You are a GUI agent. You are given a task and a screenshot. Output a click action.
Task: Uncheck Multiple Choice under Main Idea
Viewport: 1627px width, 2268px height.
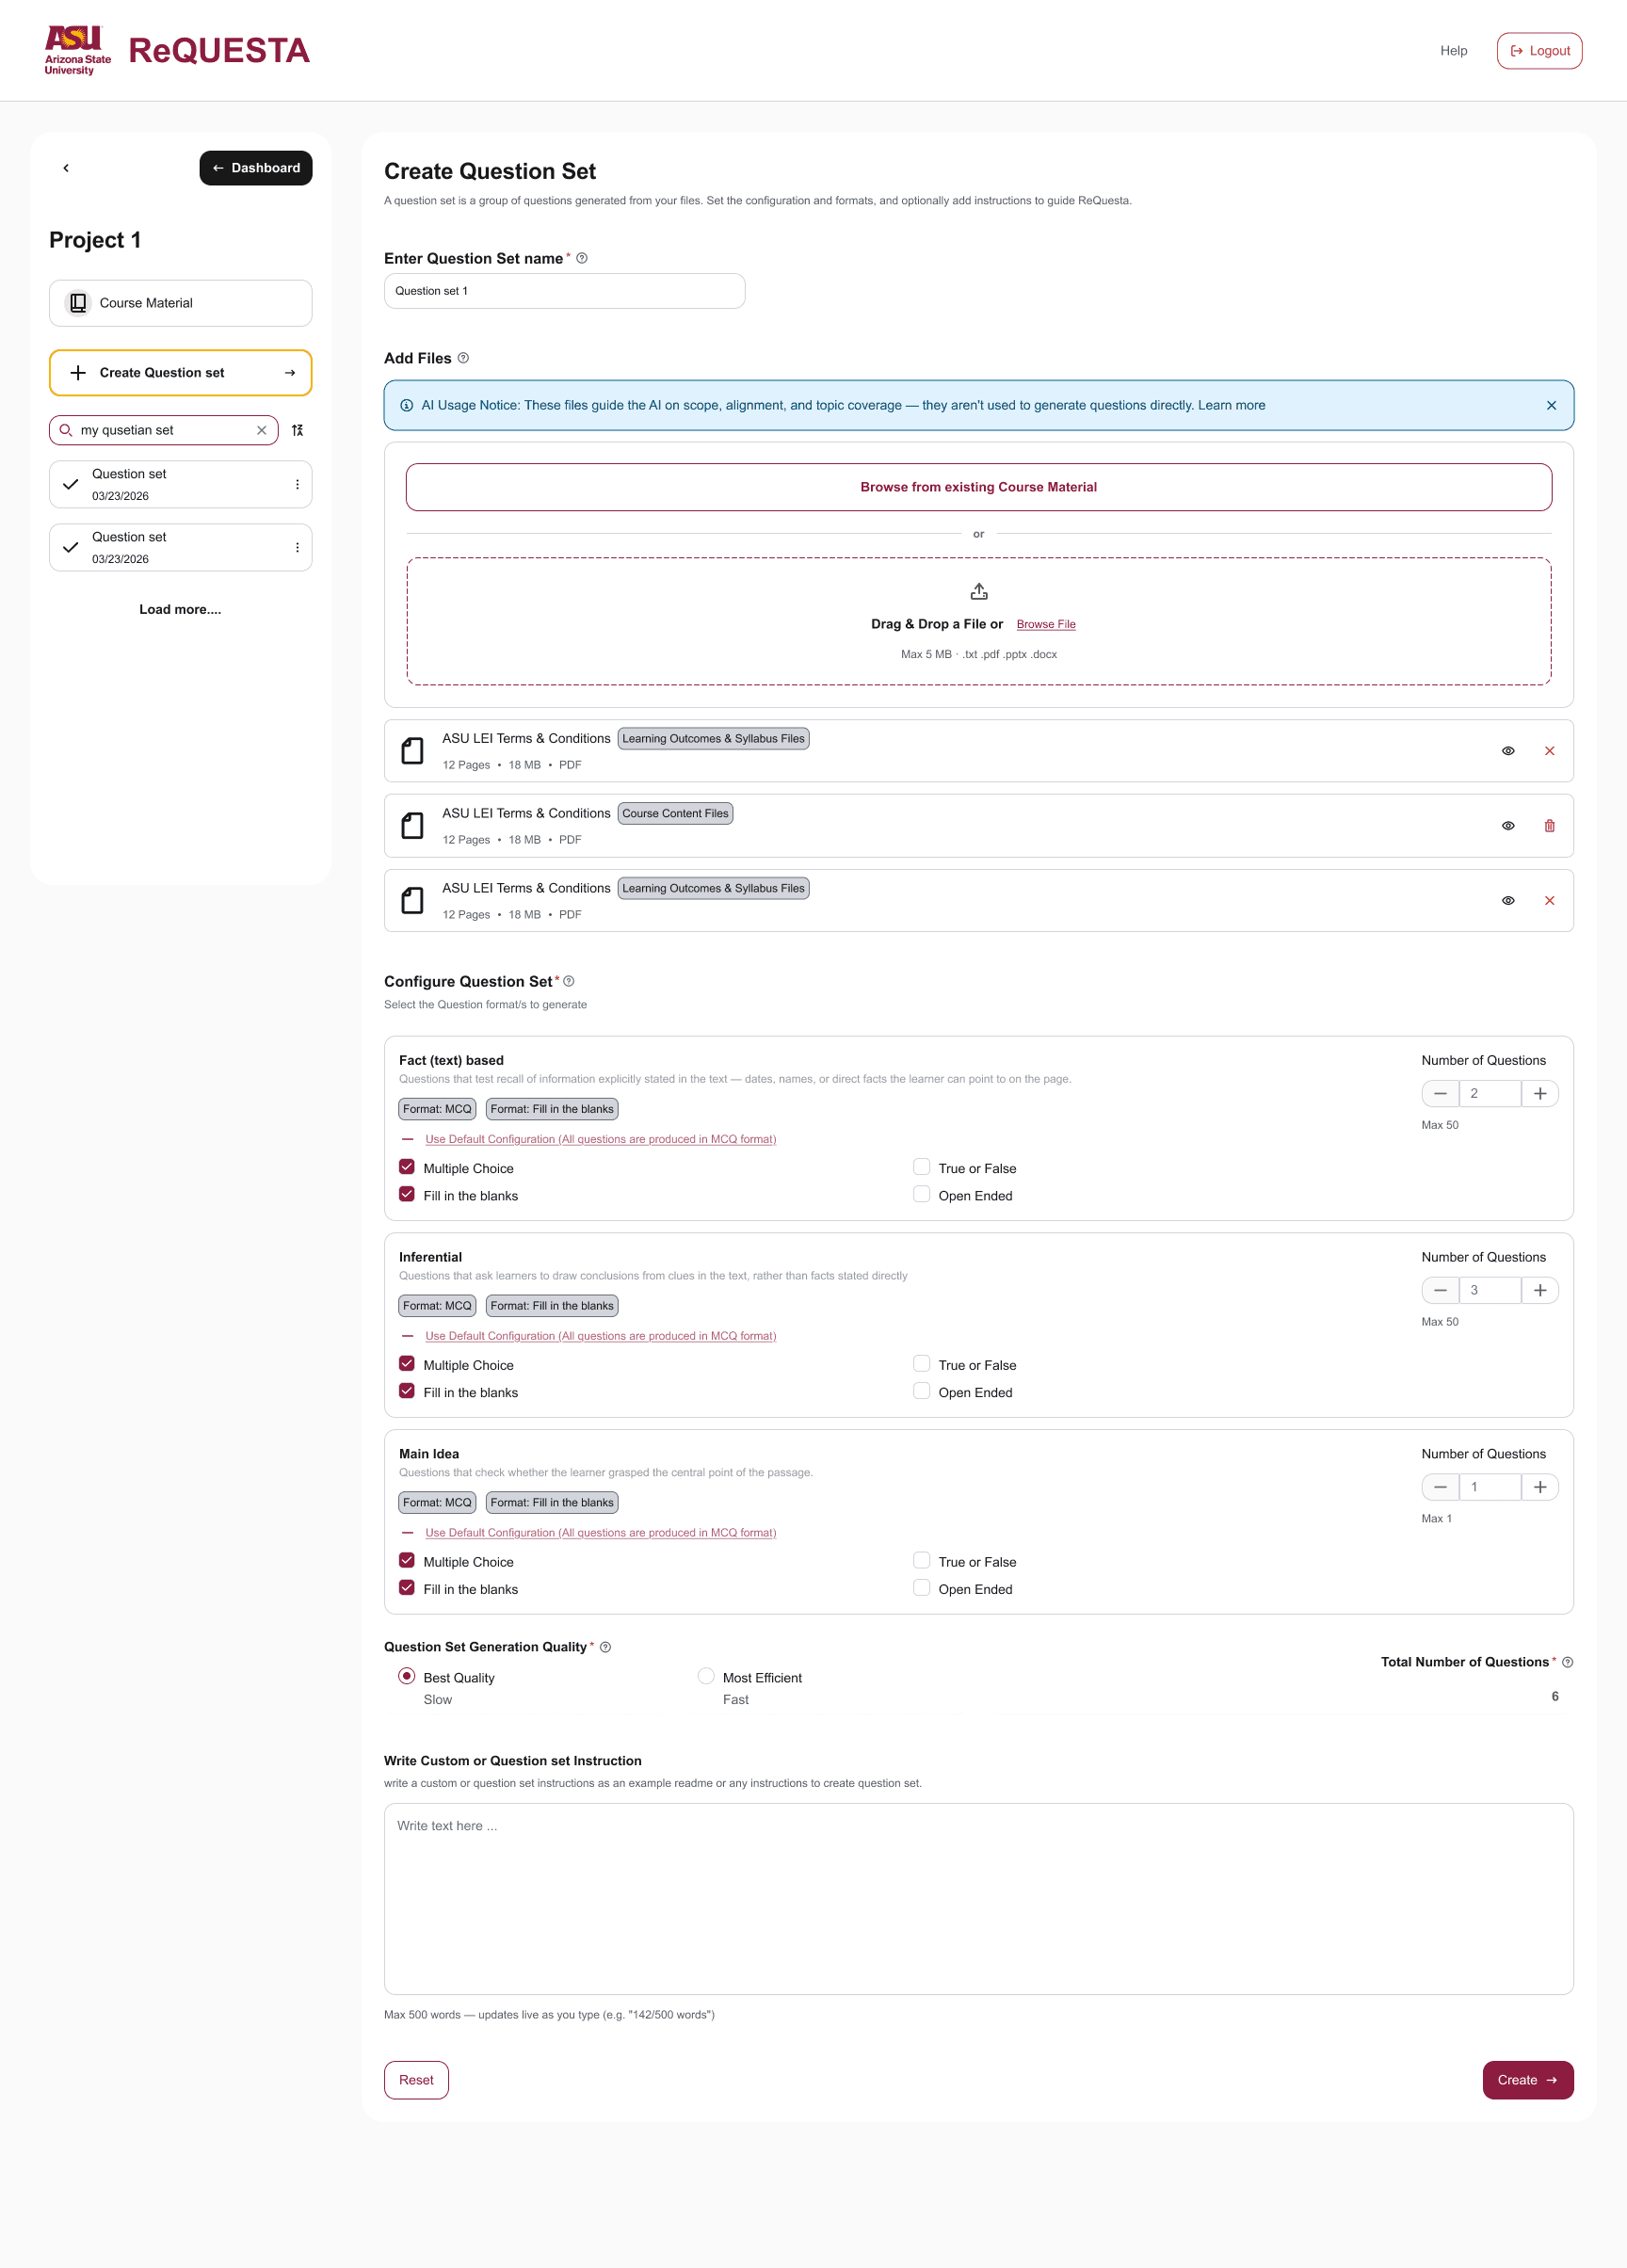pyautogui.click(x=407, y=1561)
